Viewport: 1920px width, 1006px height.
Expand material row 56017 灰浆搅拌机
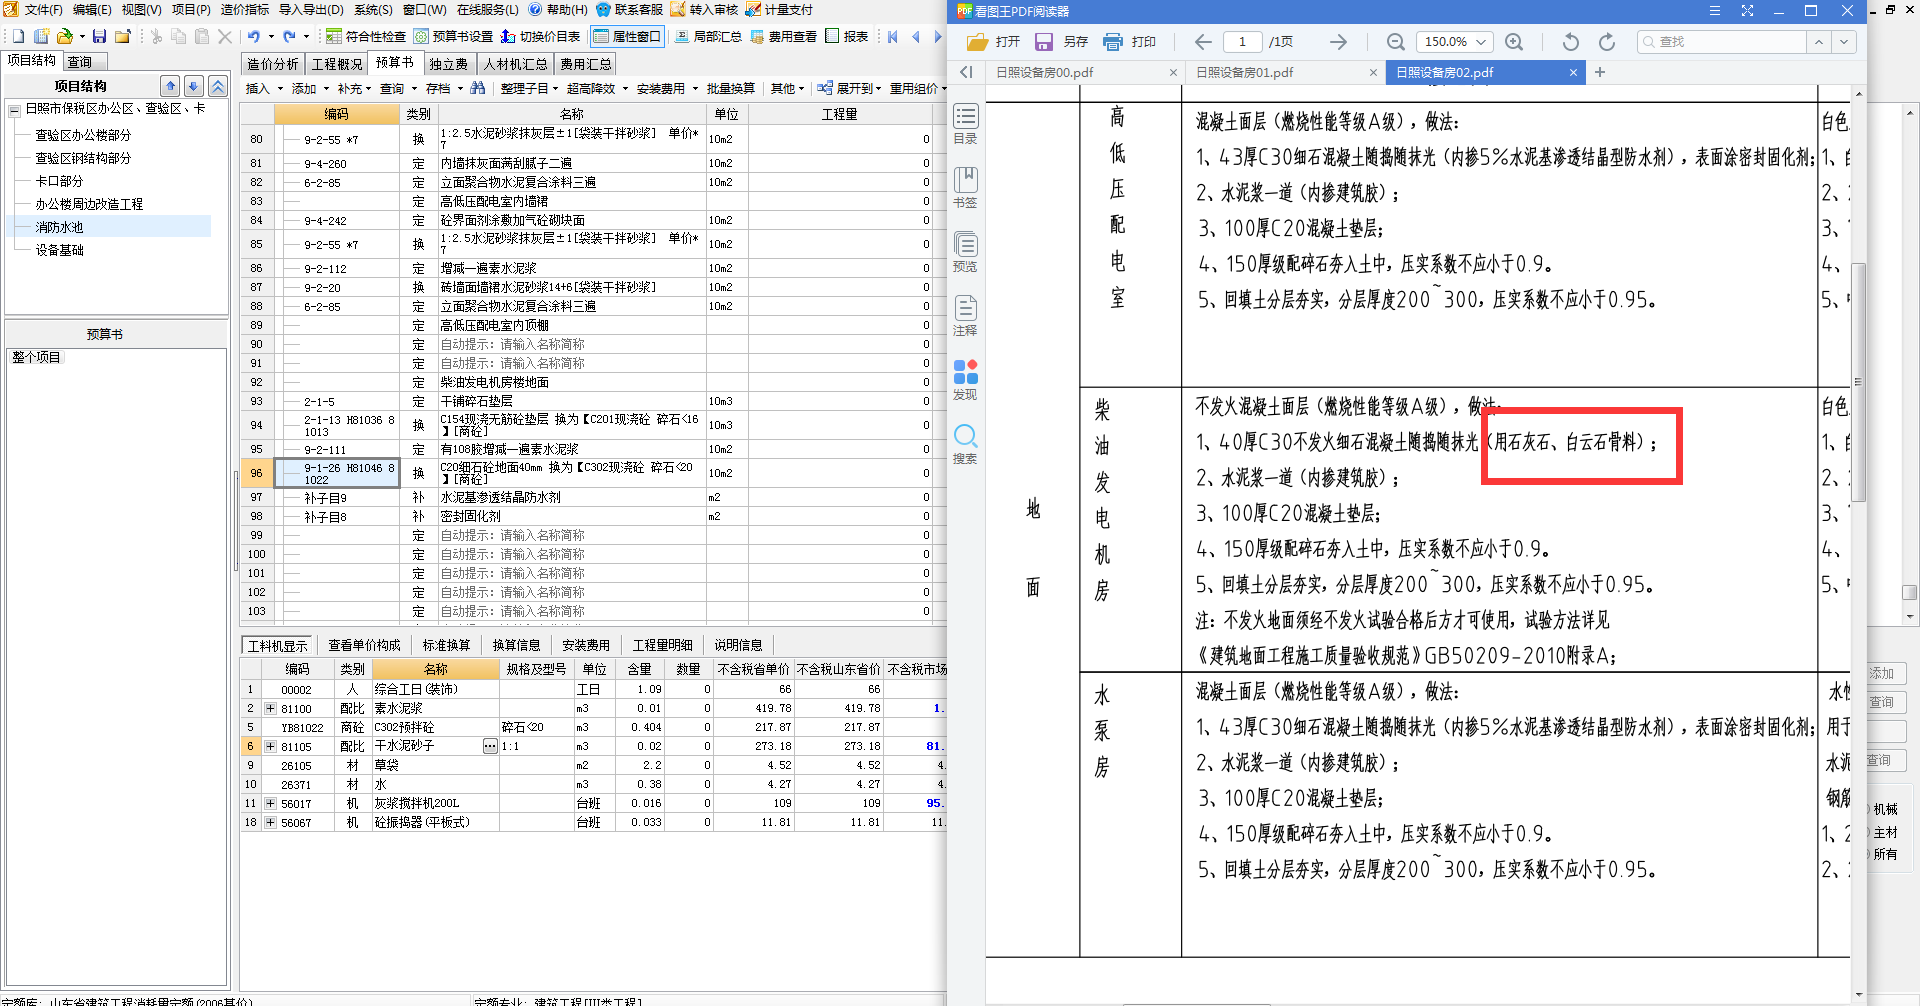(270, 803)
